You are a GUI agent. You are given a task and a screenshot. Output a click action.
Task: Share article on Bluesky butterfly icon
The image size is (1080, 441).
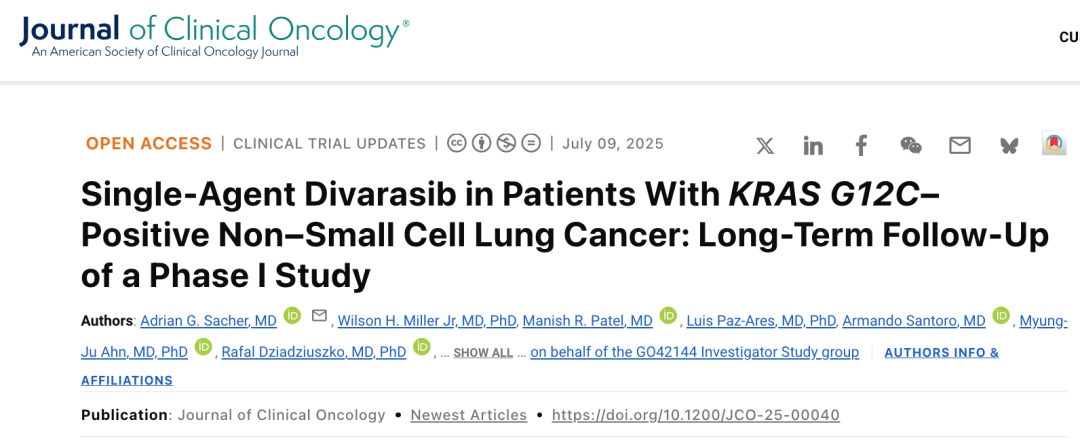click(x=1008, y=146)
